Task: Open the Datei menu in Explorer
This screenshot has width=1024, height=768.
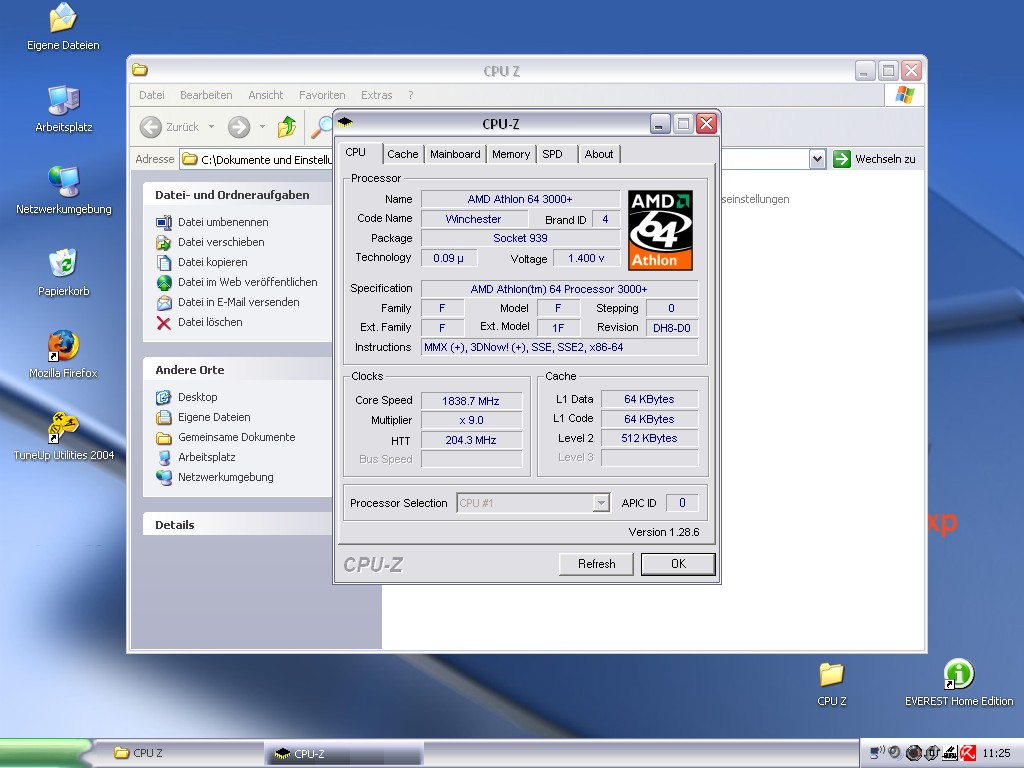Action: [x=152, y=95]
